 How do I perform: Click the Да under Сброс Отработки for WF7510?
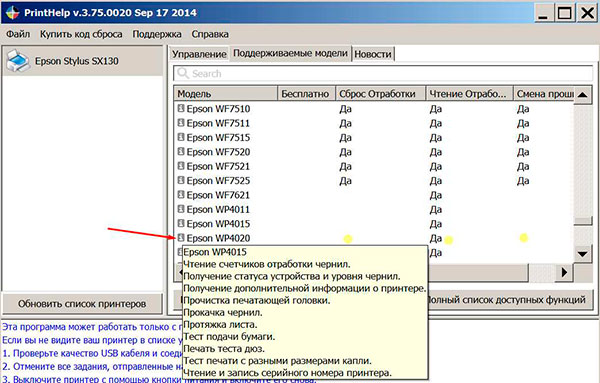(x=345, y=109)
